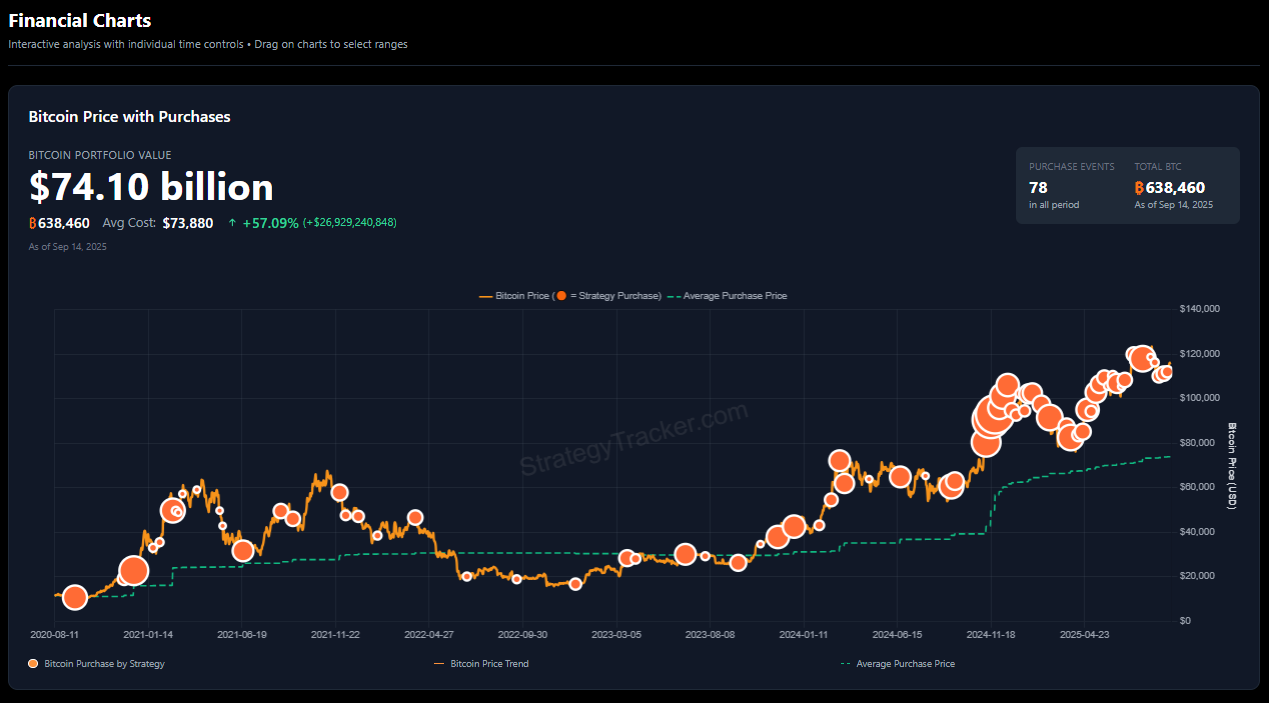1269x703 pixels.
Task: Click the green up arrow beside +57.09%
Action: [232, 223]
